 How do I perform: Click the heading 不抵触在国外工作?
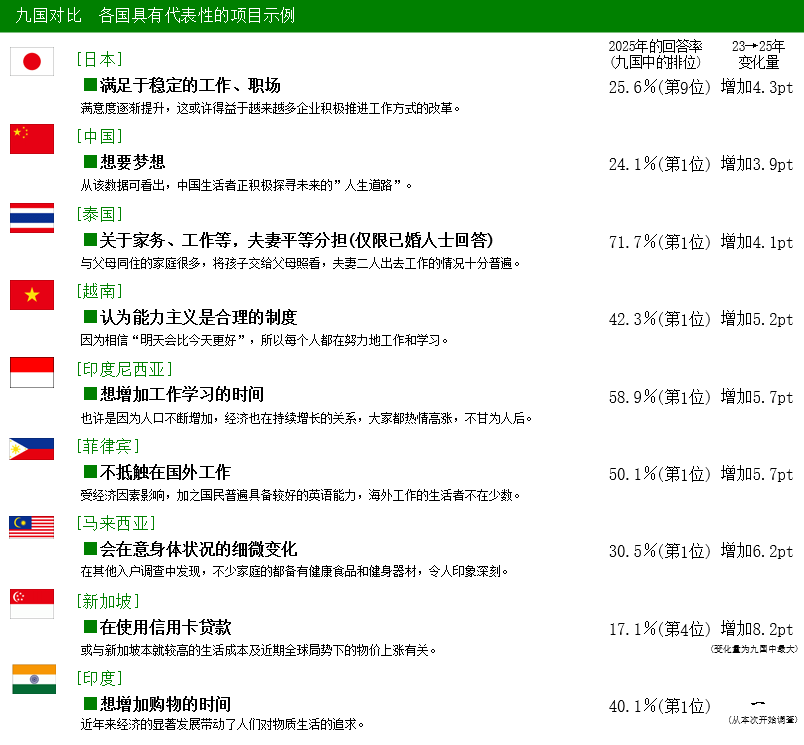[x=165, y=472]
